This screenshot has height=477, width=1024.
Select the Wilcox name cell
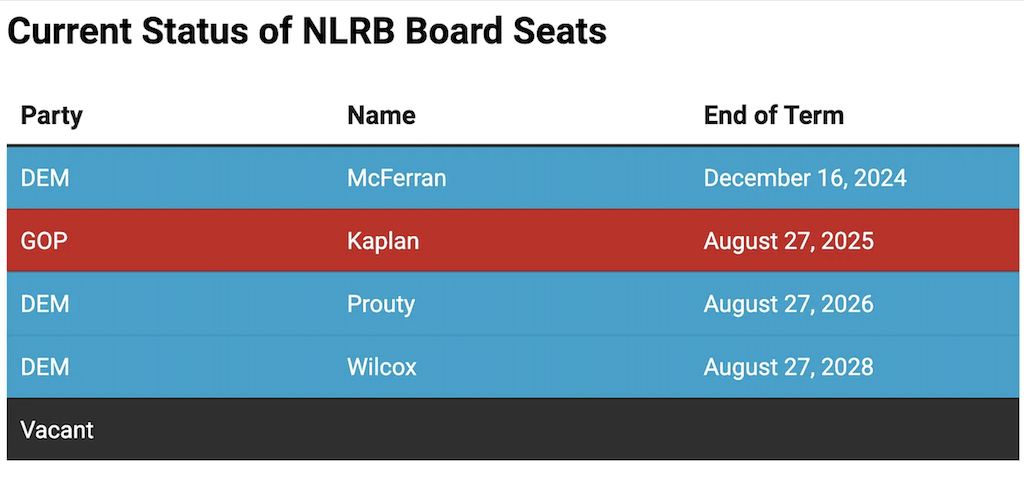382,367
